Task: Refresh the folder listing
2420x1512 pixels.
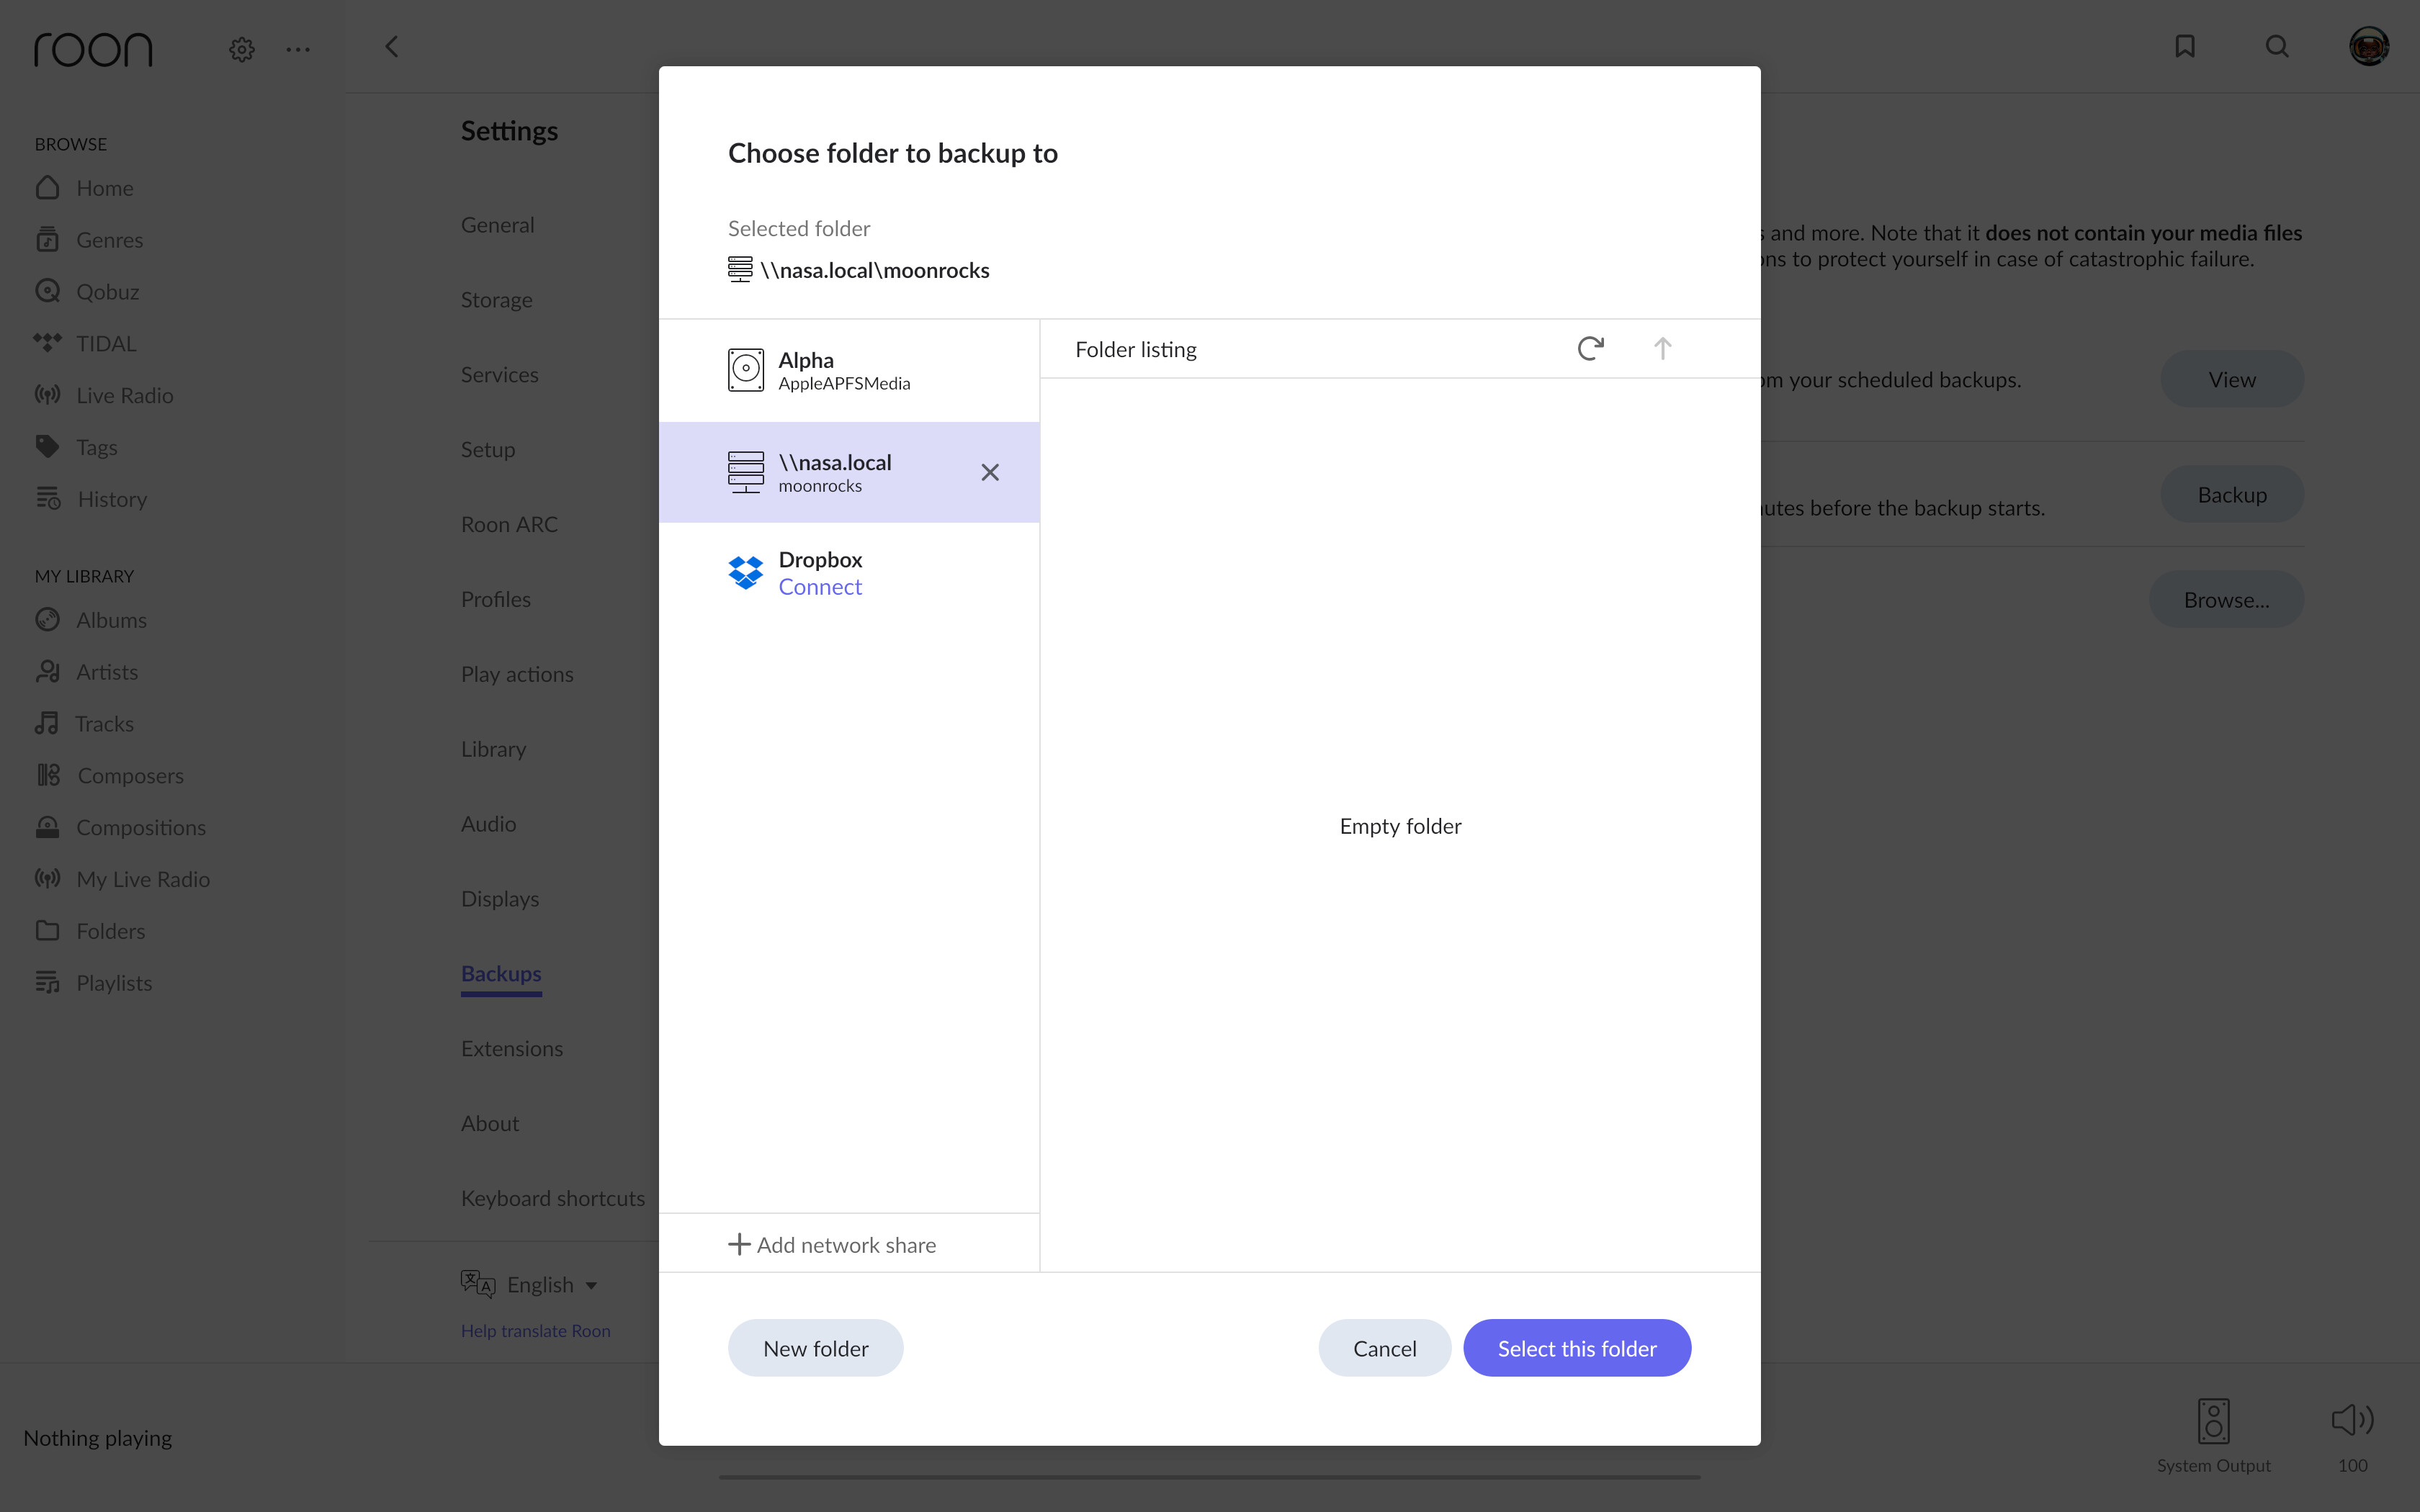Action: tap(1590, 348)
